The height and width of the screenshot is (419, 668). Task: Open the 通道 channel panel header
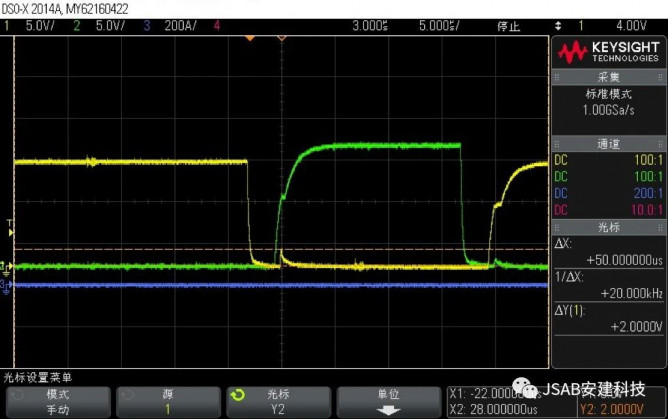click(608, 144)
